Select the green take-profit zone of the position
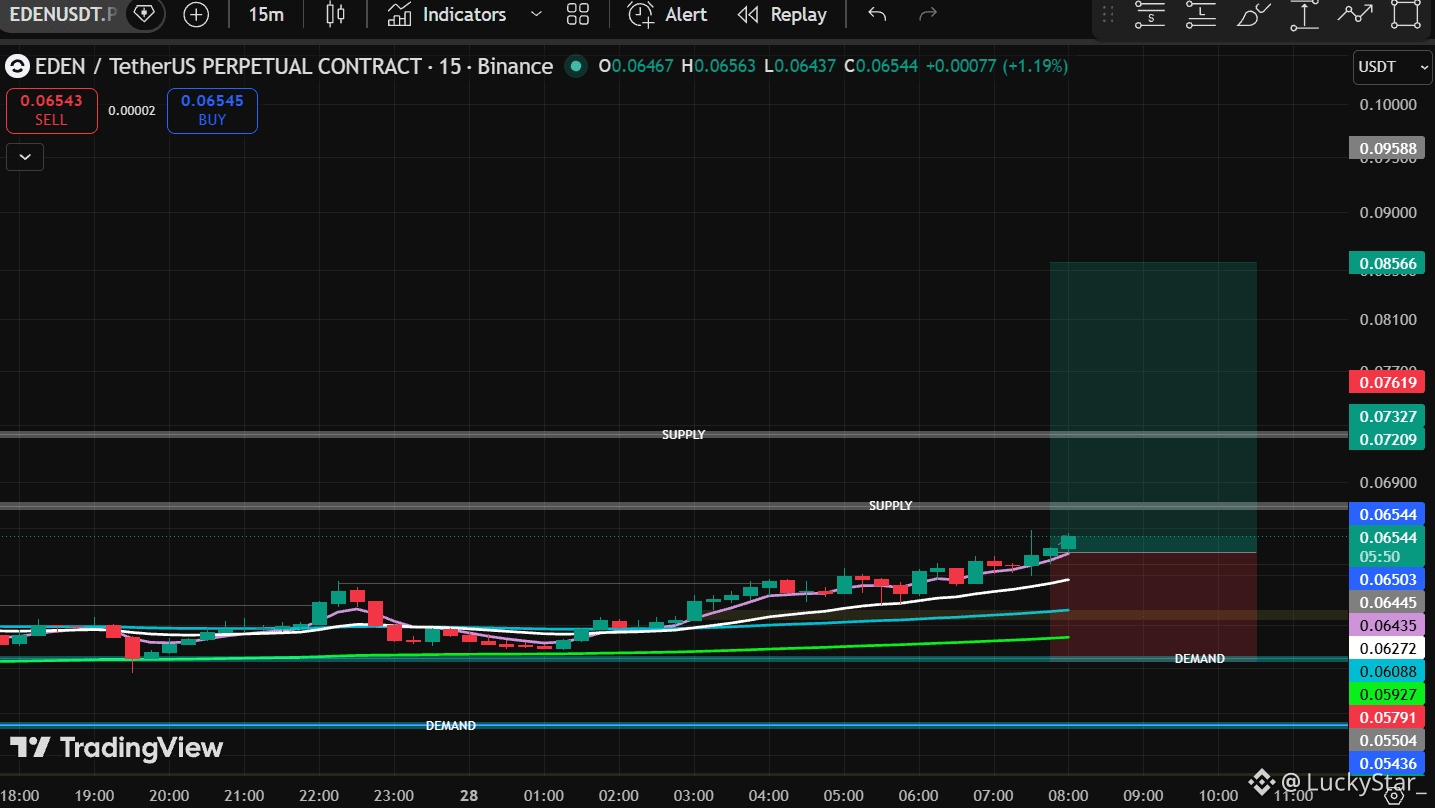 click(x=1153, y=407)
